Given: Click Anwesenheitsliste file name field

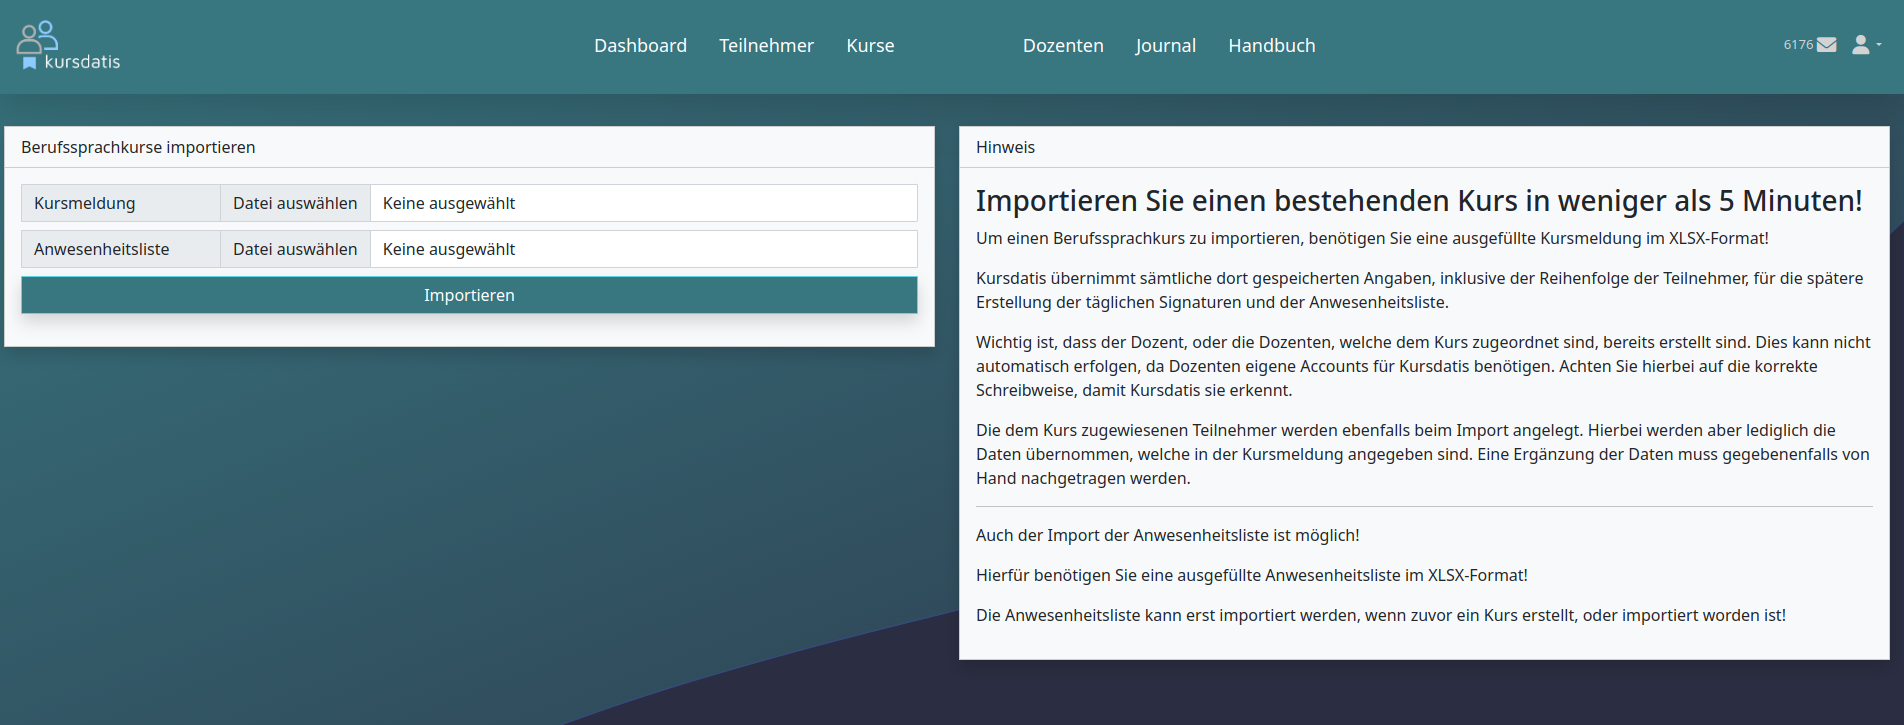Looking at the screenshot, I should click(643, 249).
